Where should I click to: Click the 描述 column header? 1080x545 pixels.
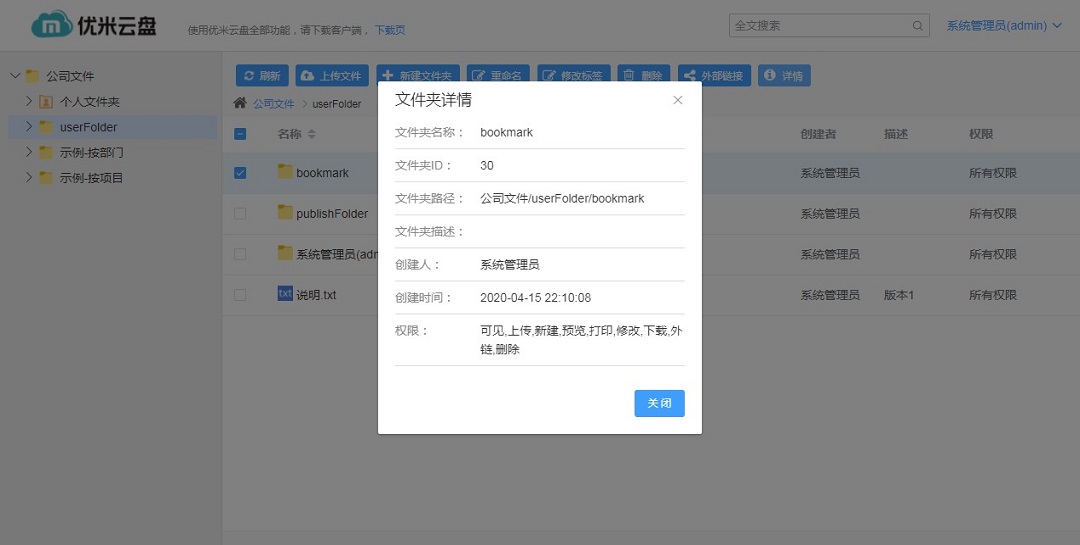pyautogui.click(x=896, y=134)
